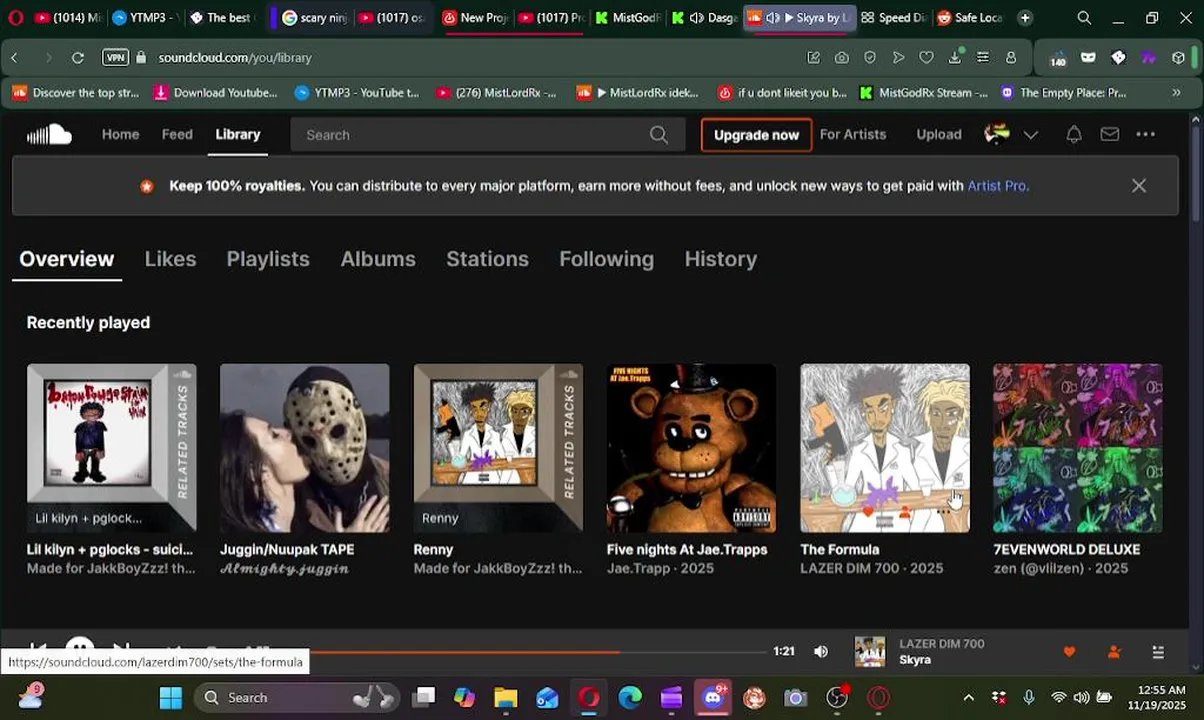
Task: Click Upload in SoundCloud header
Action: [939, 134]
